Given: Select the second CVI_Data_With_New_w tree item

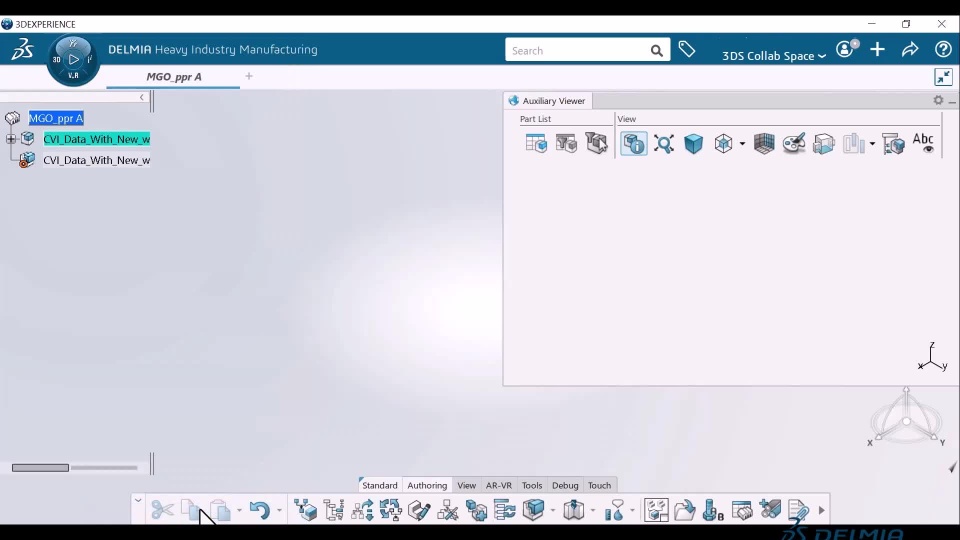Looking at the screenshot, I should 96,160.
